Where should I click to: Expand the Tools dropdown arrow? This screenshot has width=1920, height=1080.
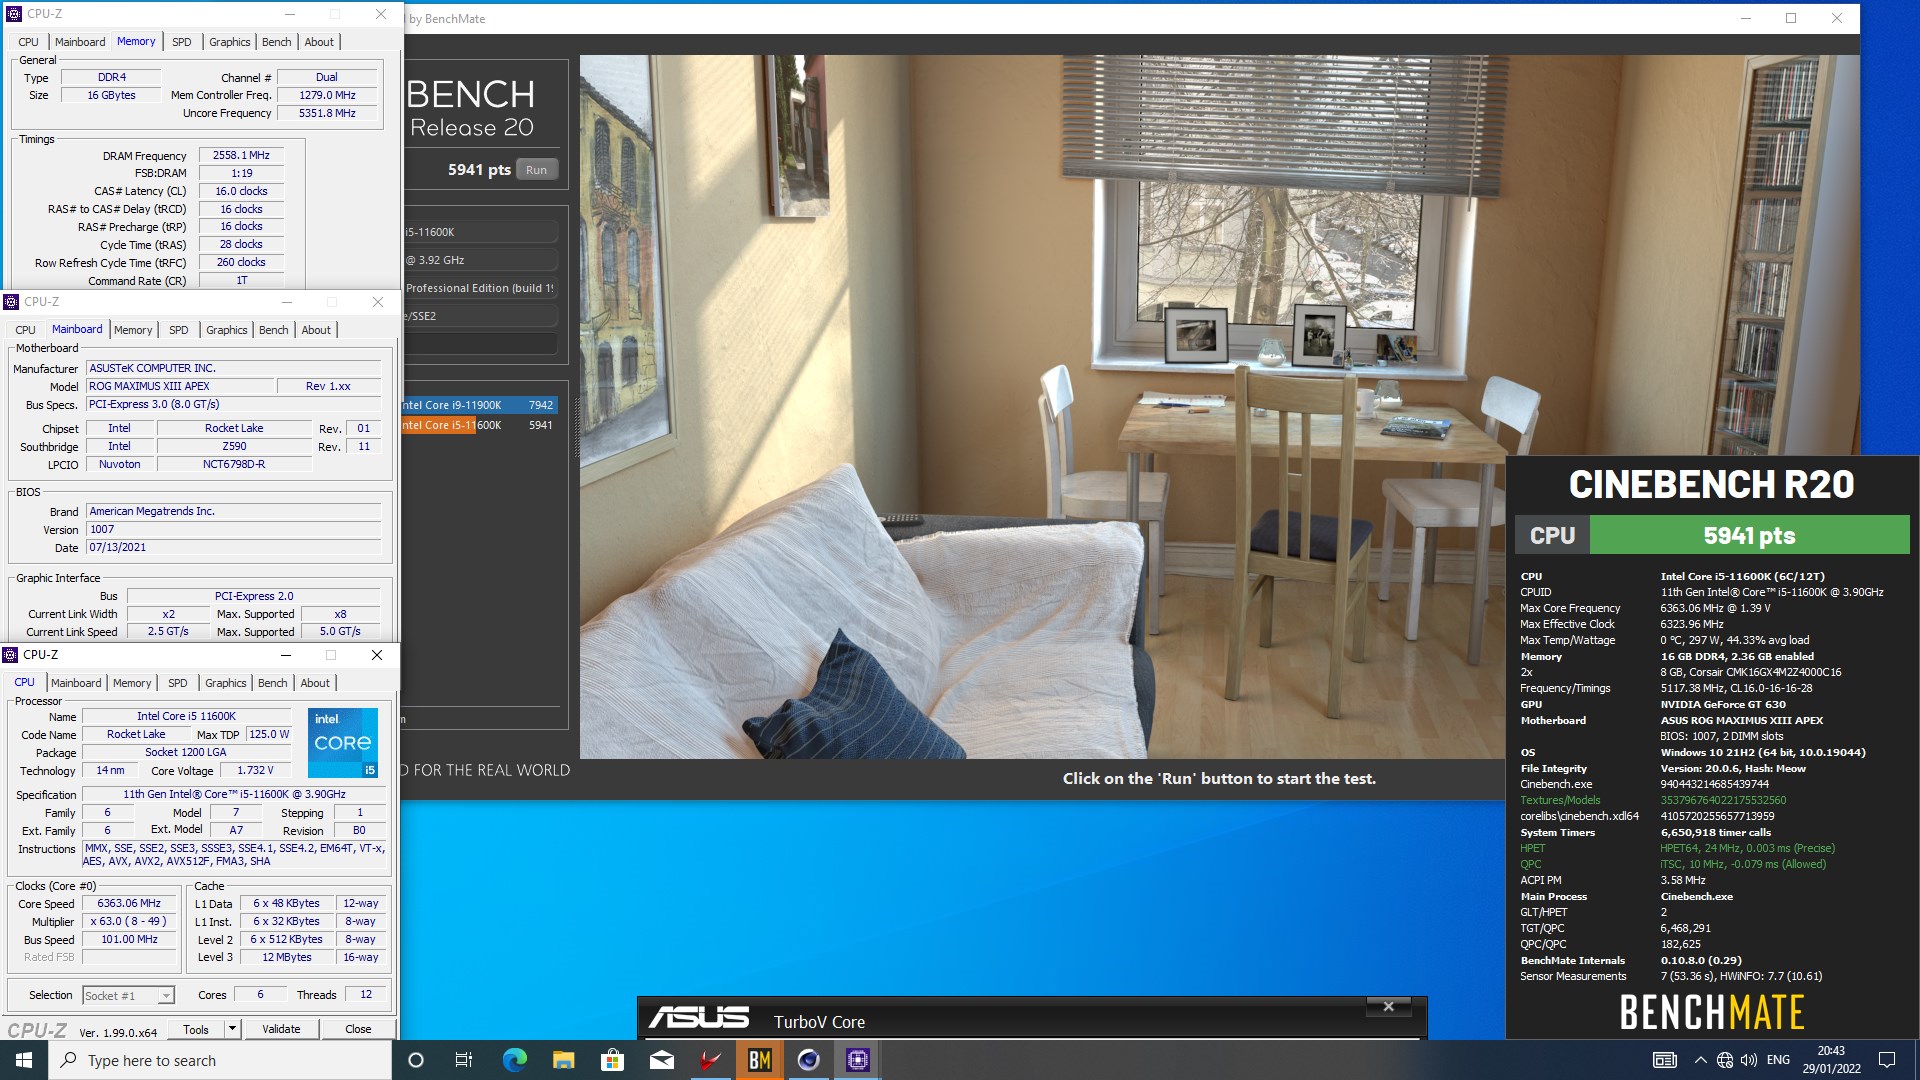(232, 1029)
